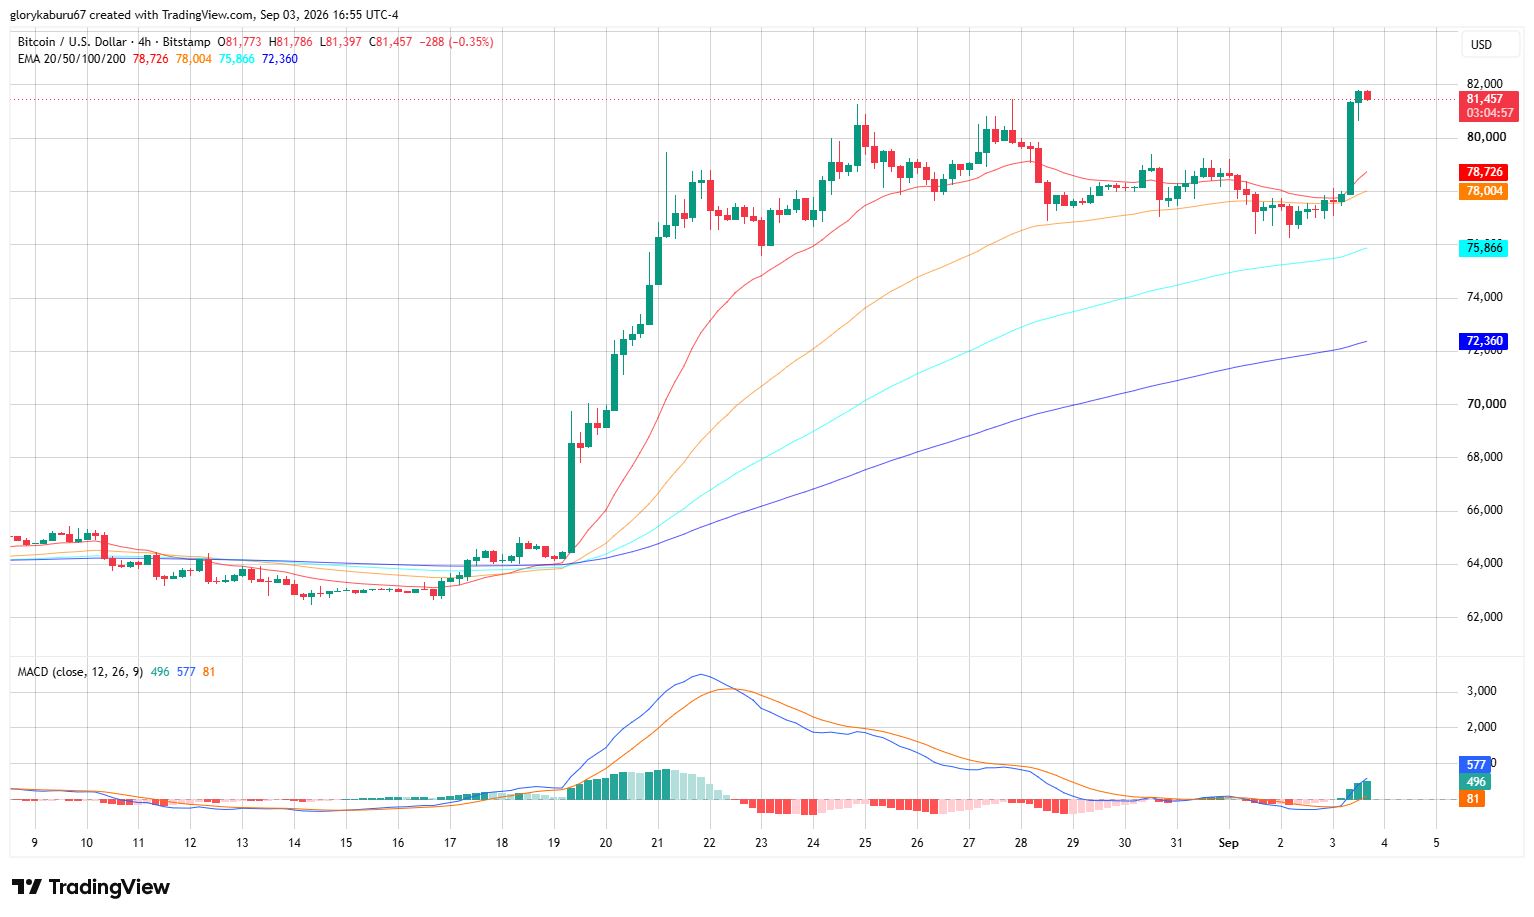Click the 3,000 level on MACD axis
The height and width of the screenshot is (917, 1534).
tap(1482, 691)
